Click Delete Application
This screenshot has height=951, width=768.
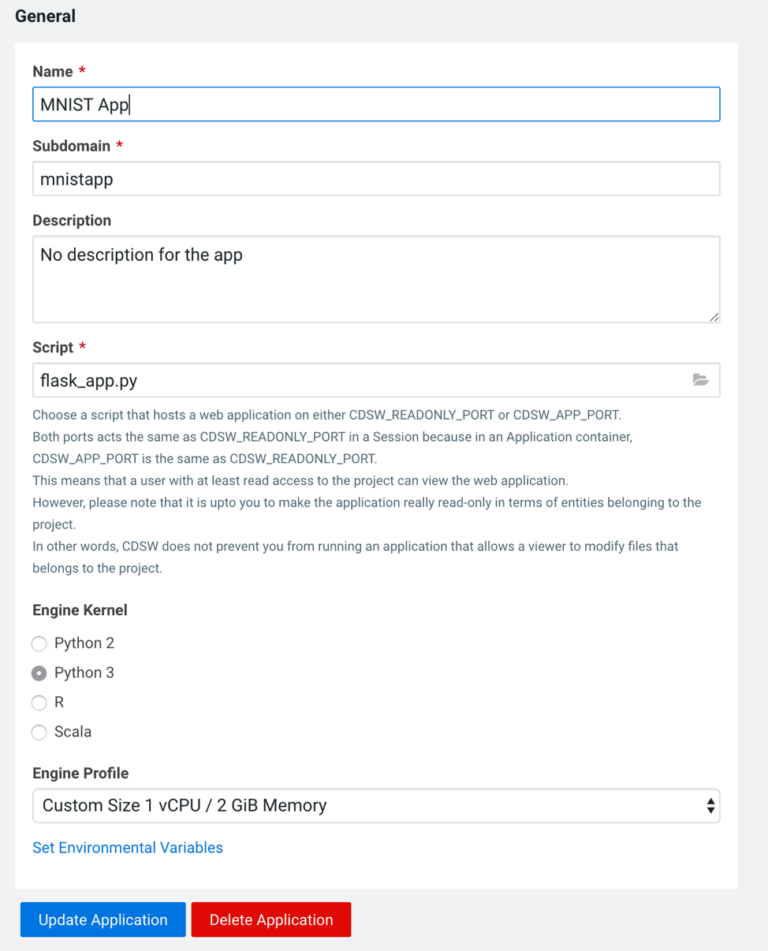point(270,919)
